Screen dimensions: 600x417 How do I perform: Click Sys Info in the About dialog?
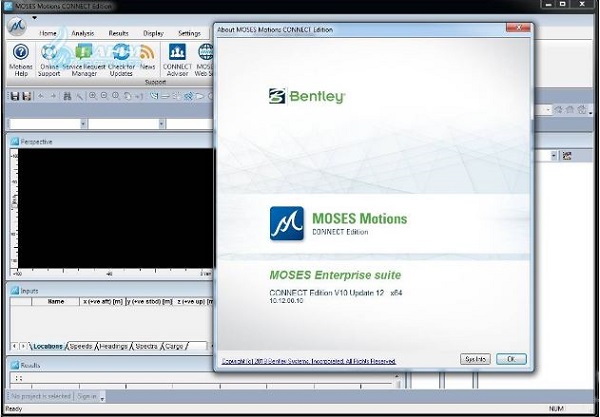(x=475, y=359)
